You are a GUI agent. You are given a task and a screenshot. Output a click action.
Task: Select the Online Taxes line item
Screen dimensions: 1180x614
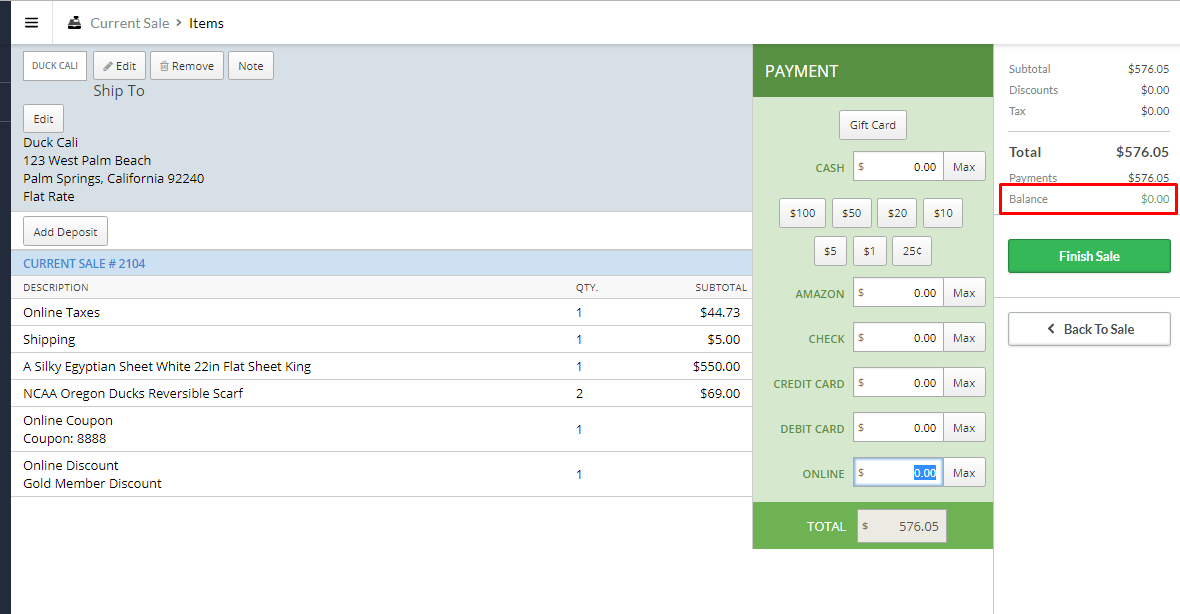(x=382, y=312)
